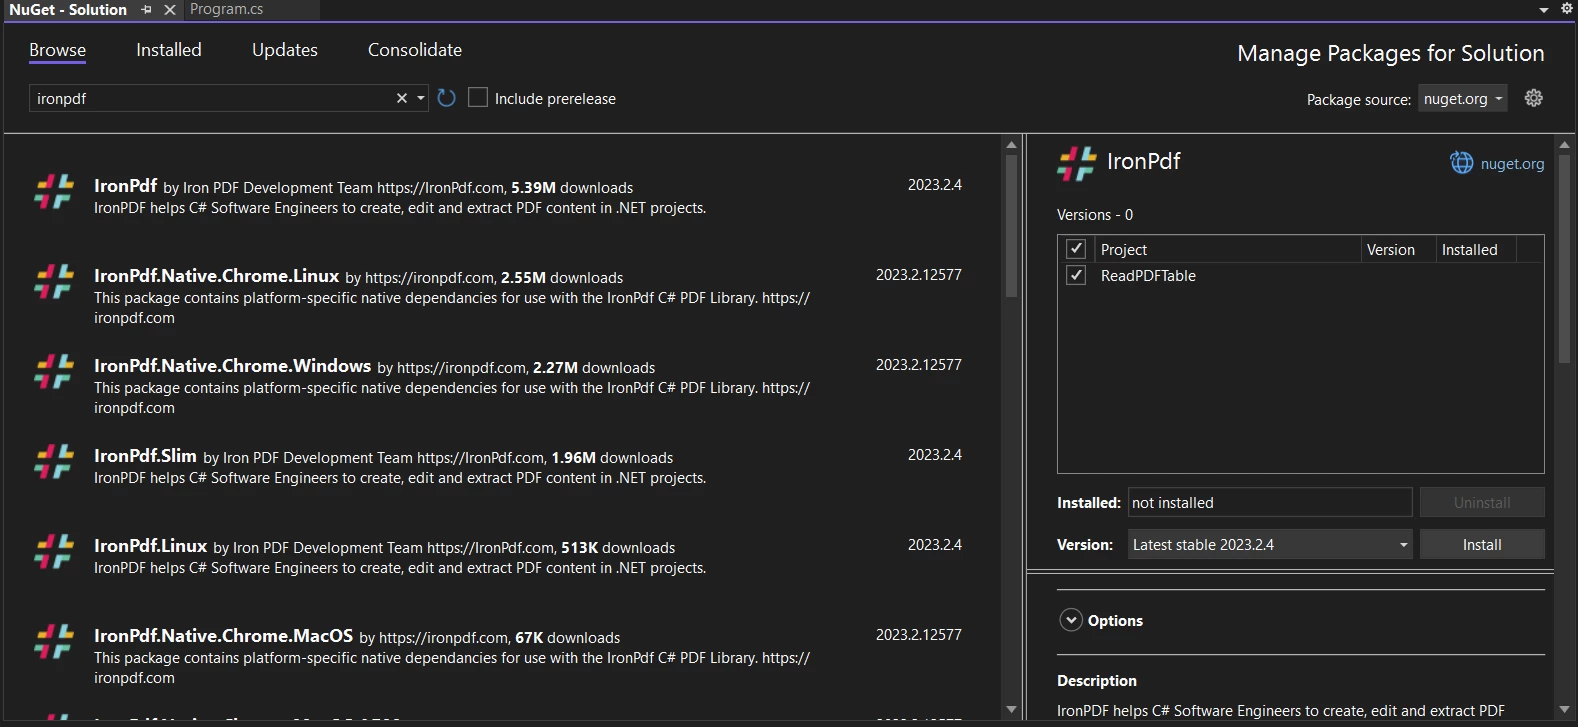The image size is (1578, 727).
Task: Click the Manage Packages for Solution heading
Action: [1391, 54]
